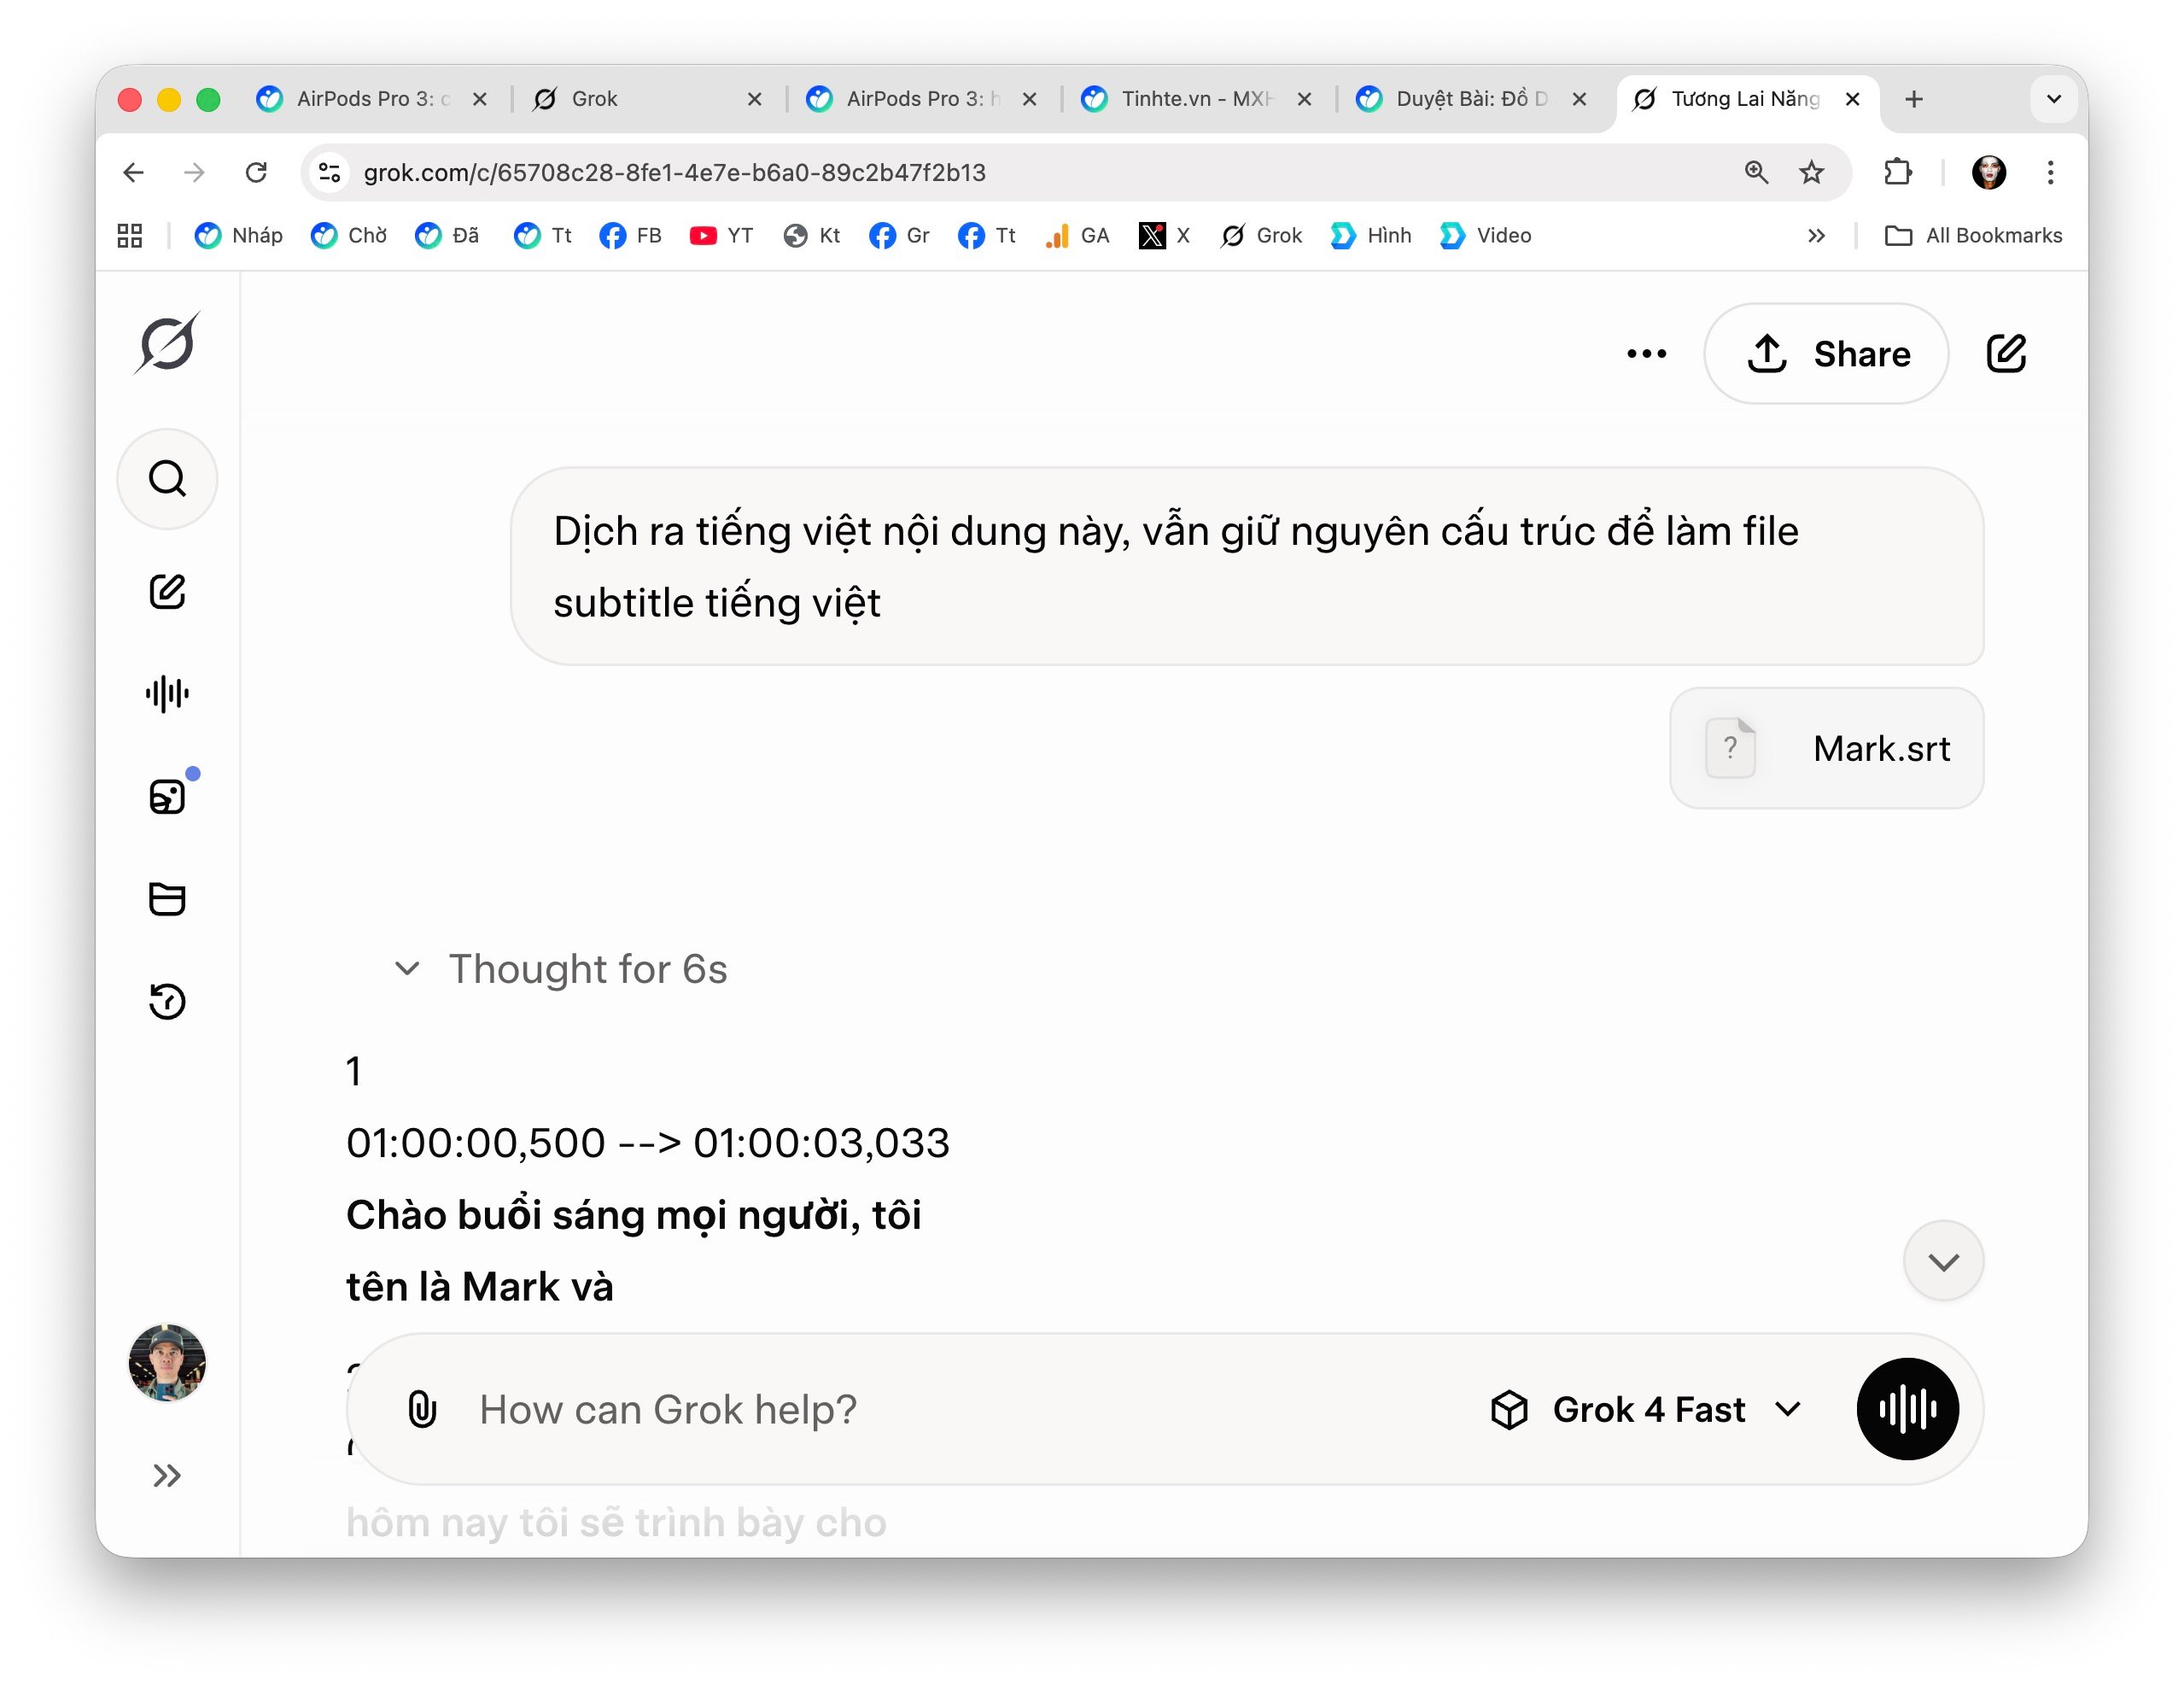Open the Grok 4 Fast model dropdown
Screen dimensions: 2184x1684
coord(1646,1409)
